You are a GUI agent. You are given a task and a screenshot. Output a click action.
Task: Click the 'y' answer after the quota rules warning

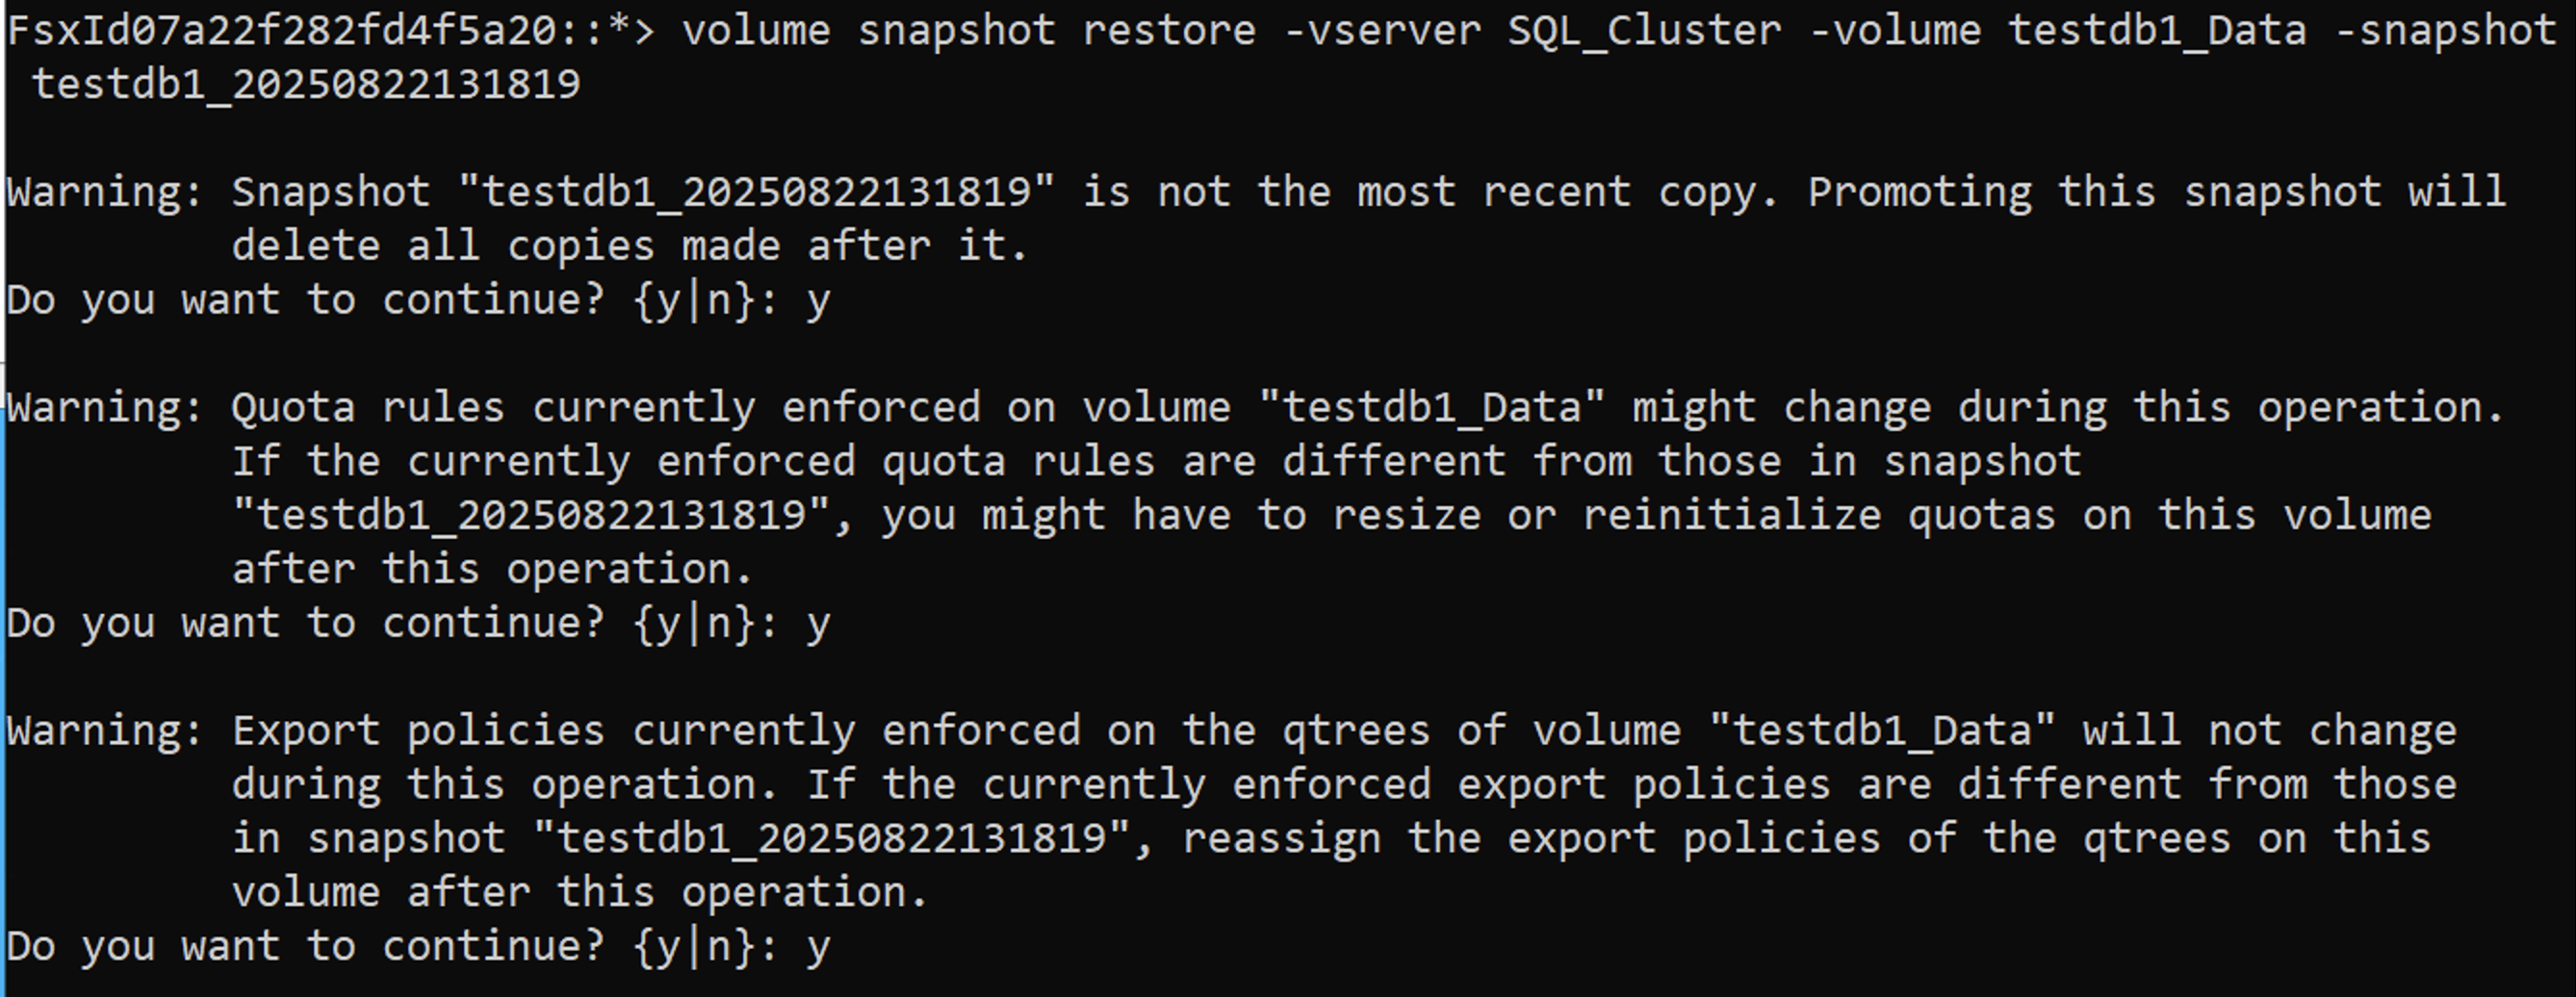[818, 625]
